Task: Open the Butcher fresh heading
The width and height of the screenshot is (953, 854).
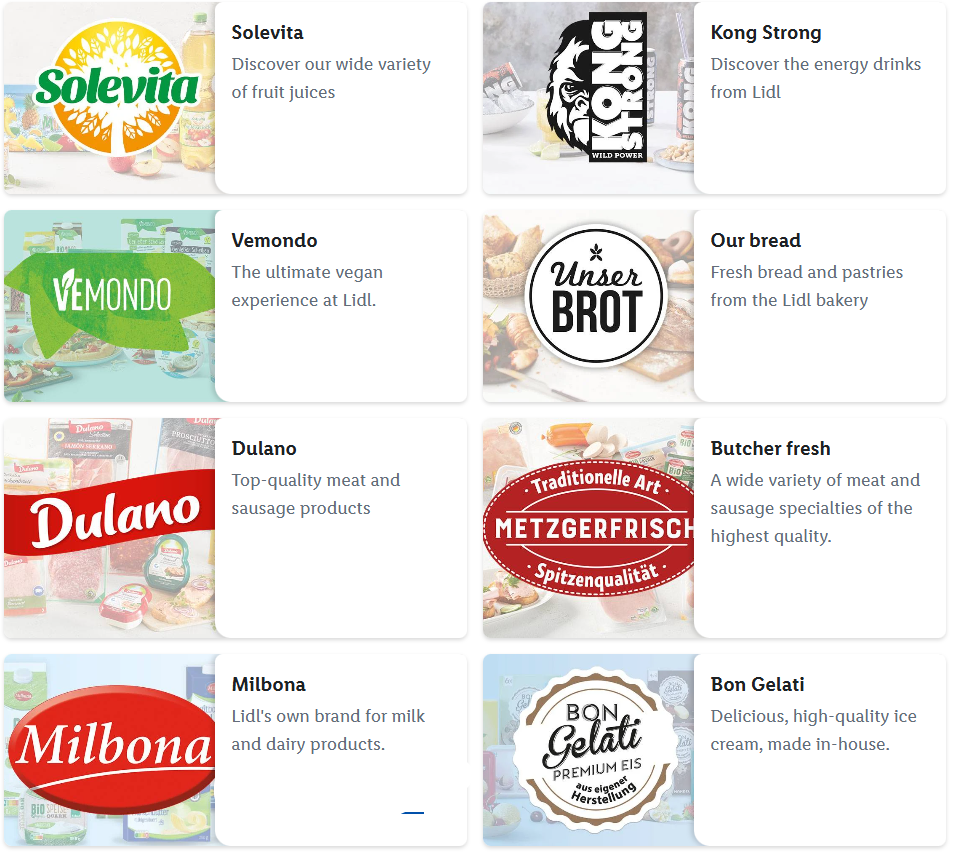Action: [770, 449]
